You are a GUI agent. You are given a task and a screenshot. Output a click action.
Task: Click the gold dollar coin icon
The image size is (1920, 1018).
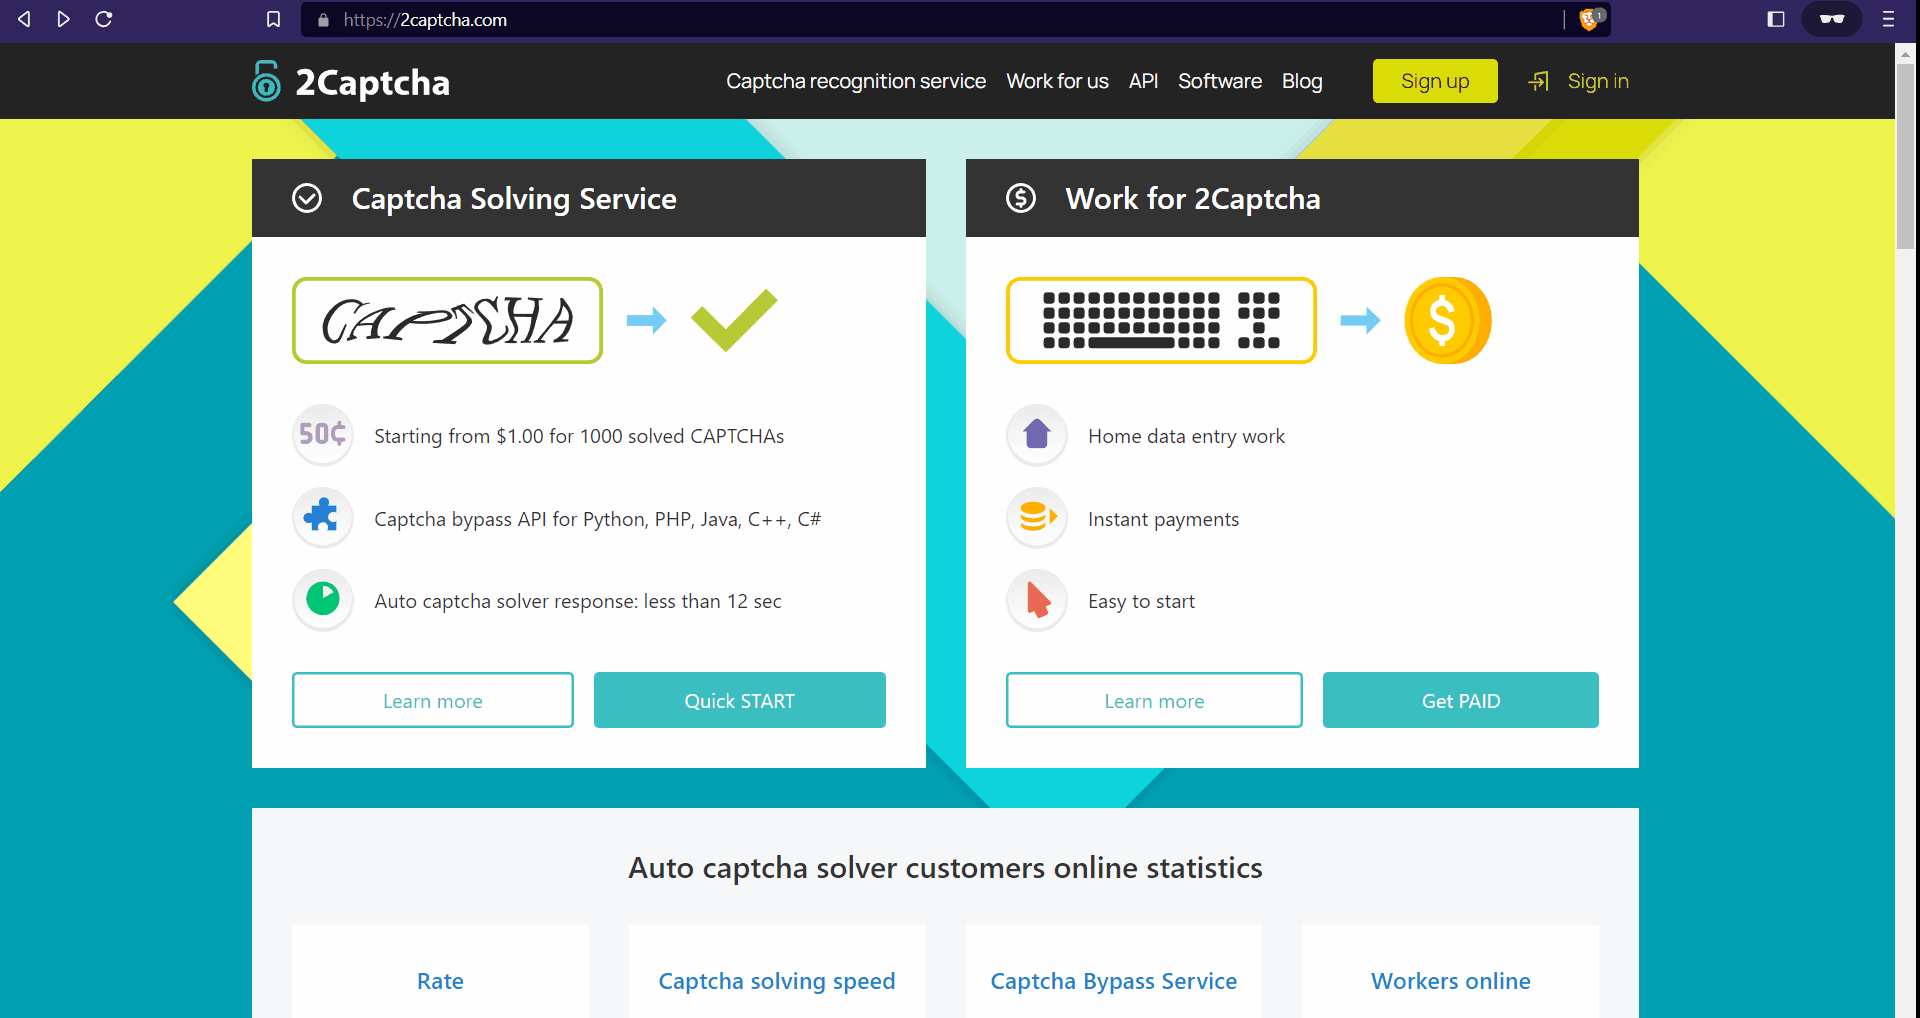[1447, 320]
